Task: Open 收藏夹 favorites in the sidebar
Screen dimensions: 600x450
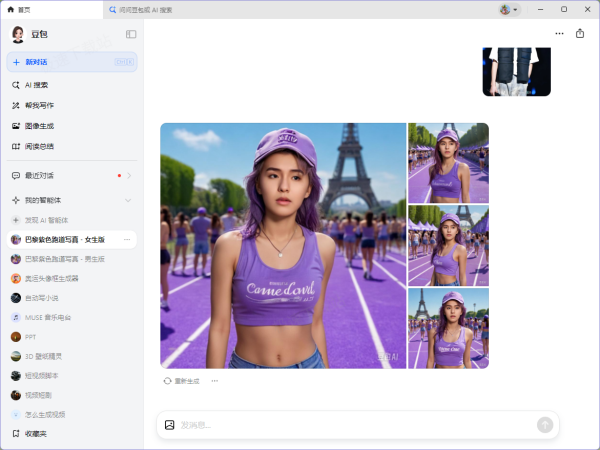Action: [36, 434]
